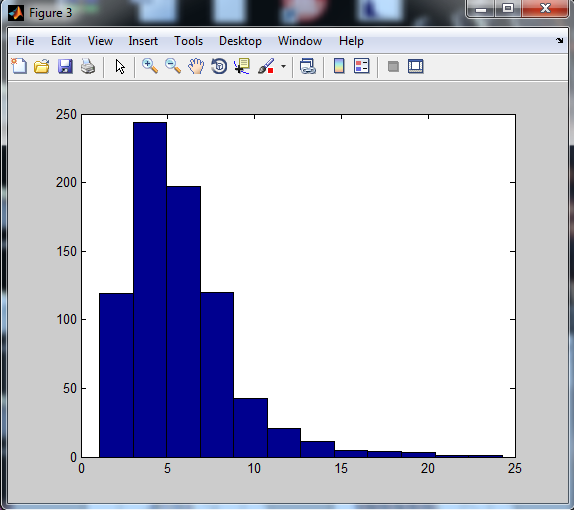Insert a legend from the toolbar
The image size is (574, 510).
[362, 67]
